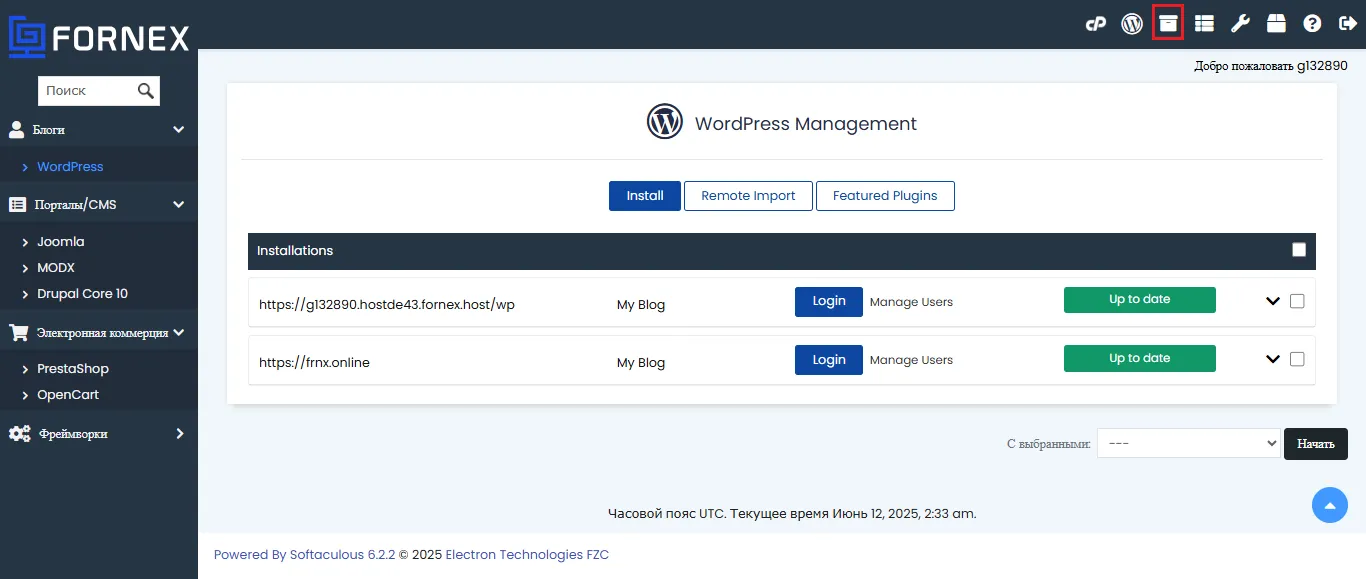Click the Install button
Image resolution: width=1366 pixels, height=579 pixels.
pyautogui.click(x=645, y=196)
